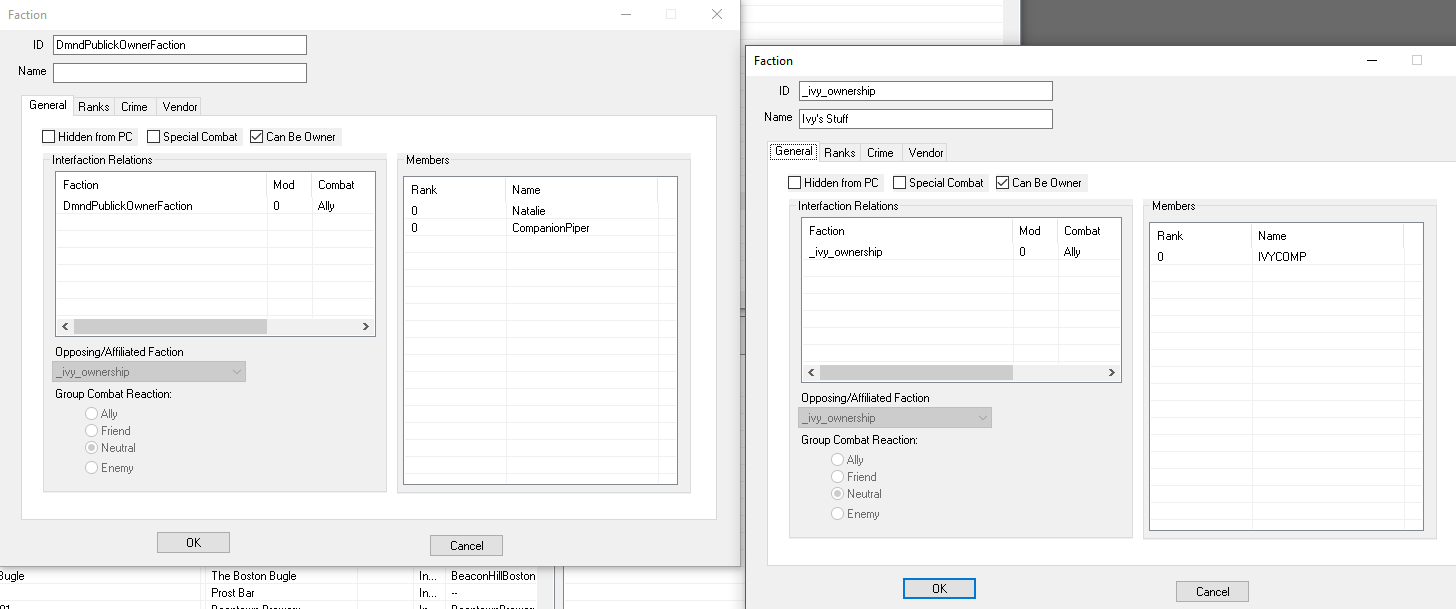Select _ivy_ownership row in Interfaction Relations list

click(961, 252)
